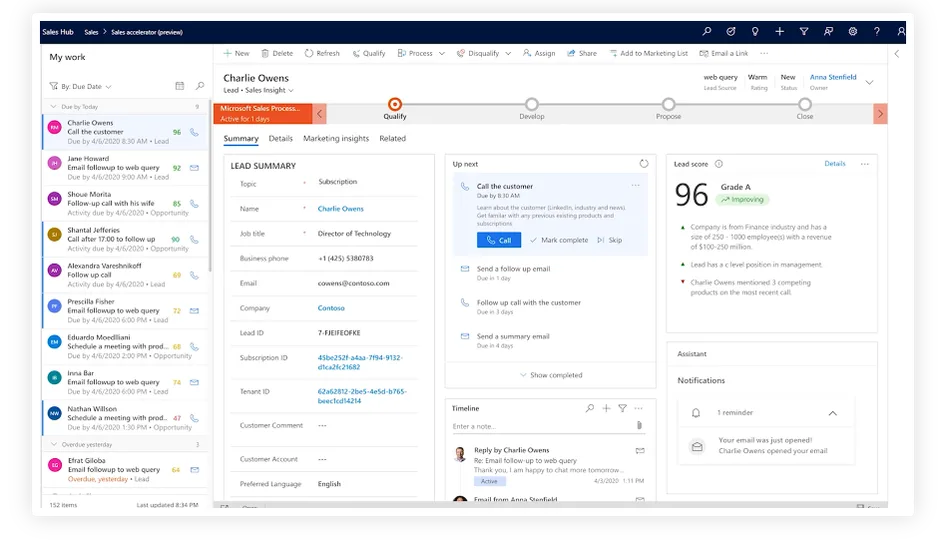The height and width of the screenshot is (550, 946).
Task: Click Refresh in the command bar
Action: 322,53
